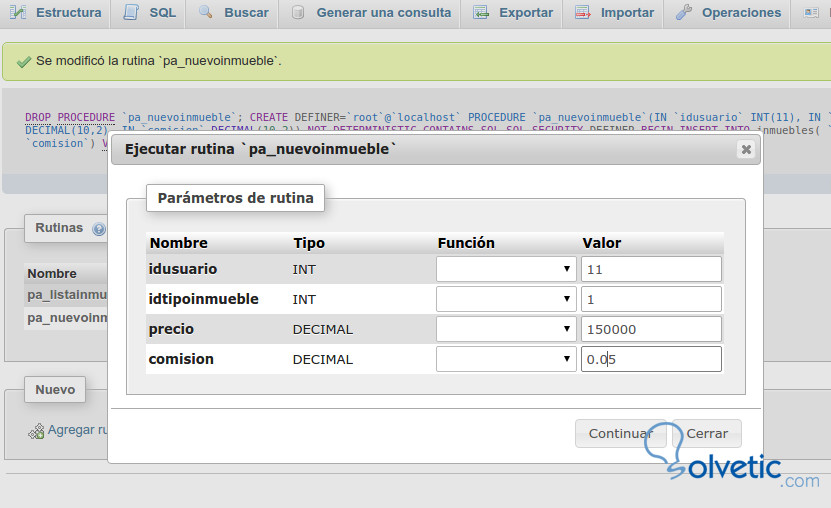This screenshot has height=508, width=831.
Task: Focus the precio value field
Action: [651, 329]
